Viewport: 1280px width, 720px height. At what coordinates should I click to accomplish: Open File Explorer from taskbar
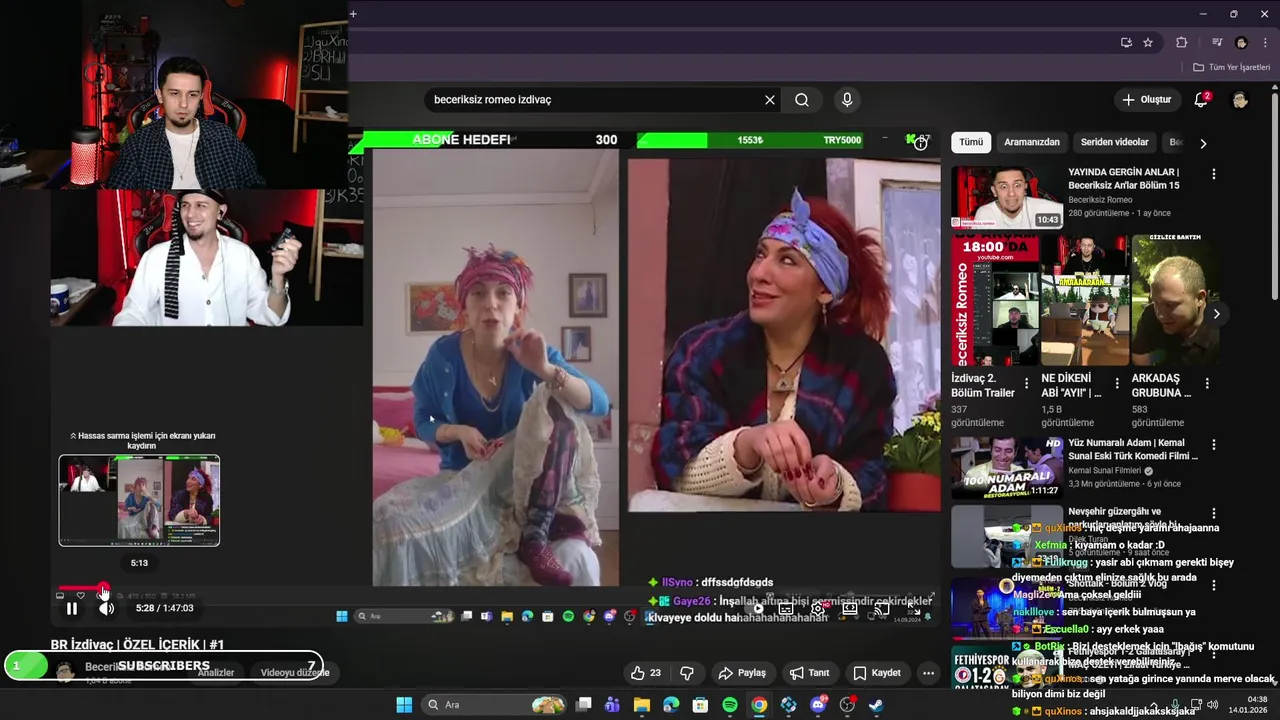click(x=642, y=705)
